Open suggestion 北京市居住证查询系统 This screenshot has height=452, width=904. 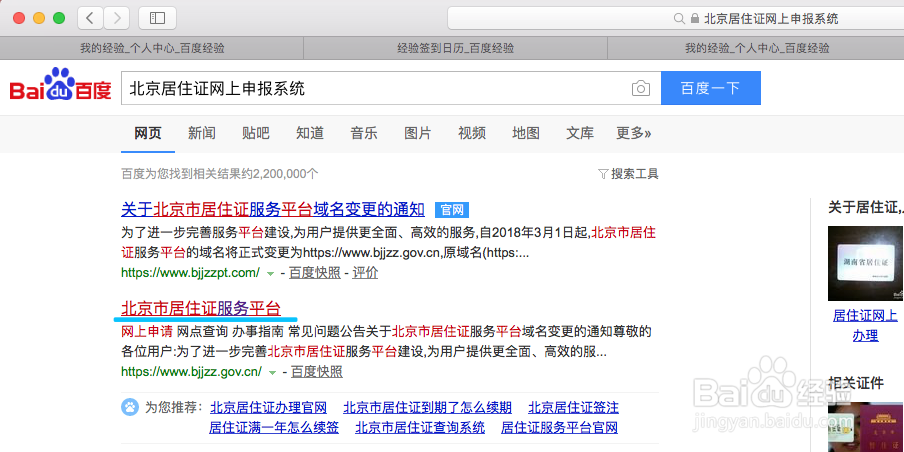click(x=420, y=428)
